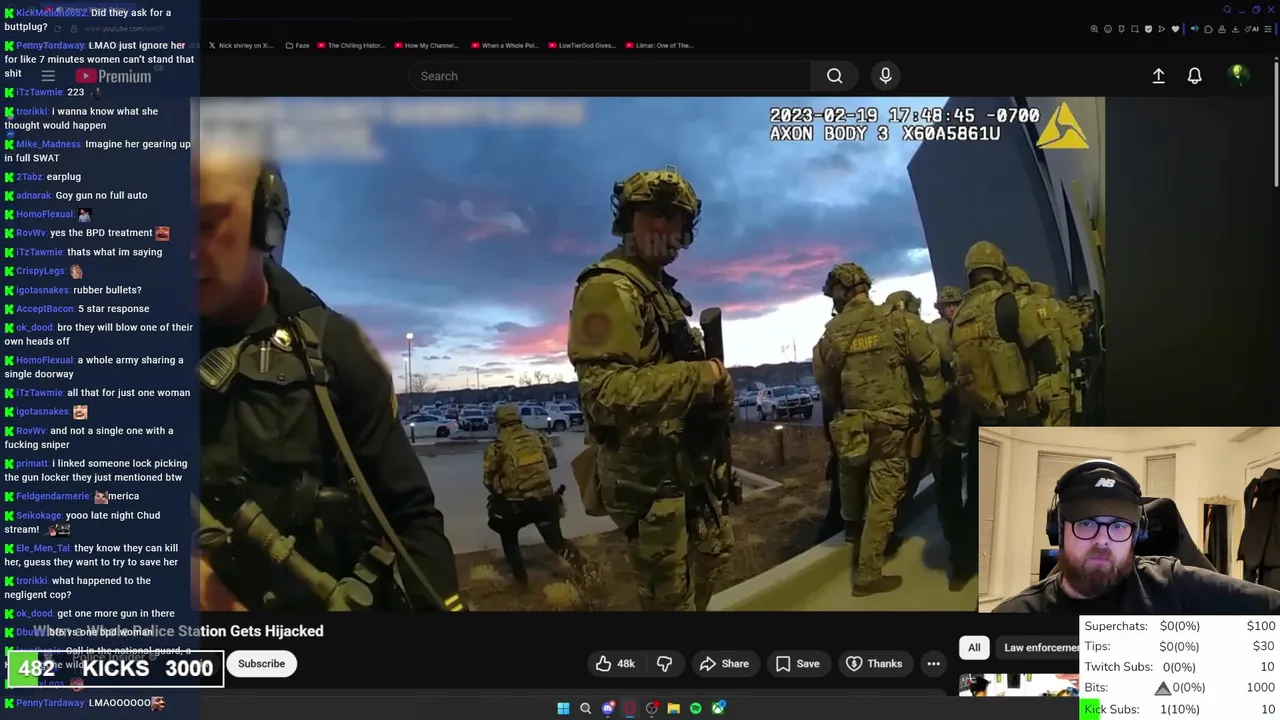
Task: Click the blue megaphone extension icon
Action: [x=1195, y=29]
